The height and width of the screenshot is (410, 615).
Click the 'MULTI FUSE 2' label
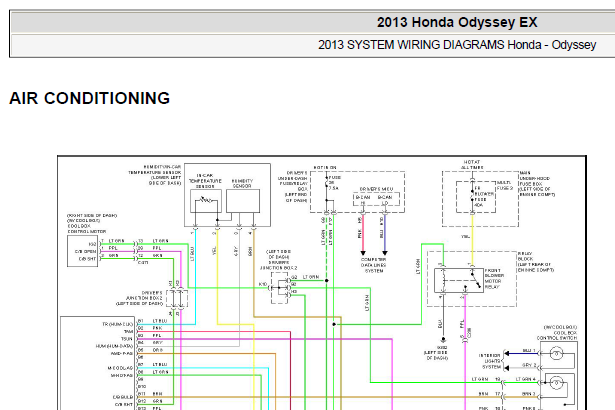(x=505, y=186)
